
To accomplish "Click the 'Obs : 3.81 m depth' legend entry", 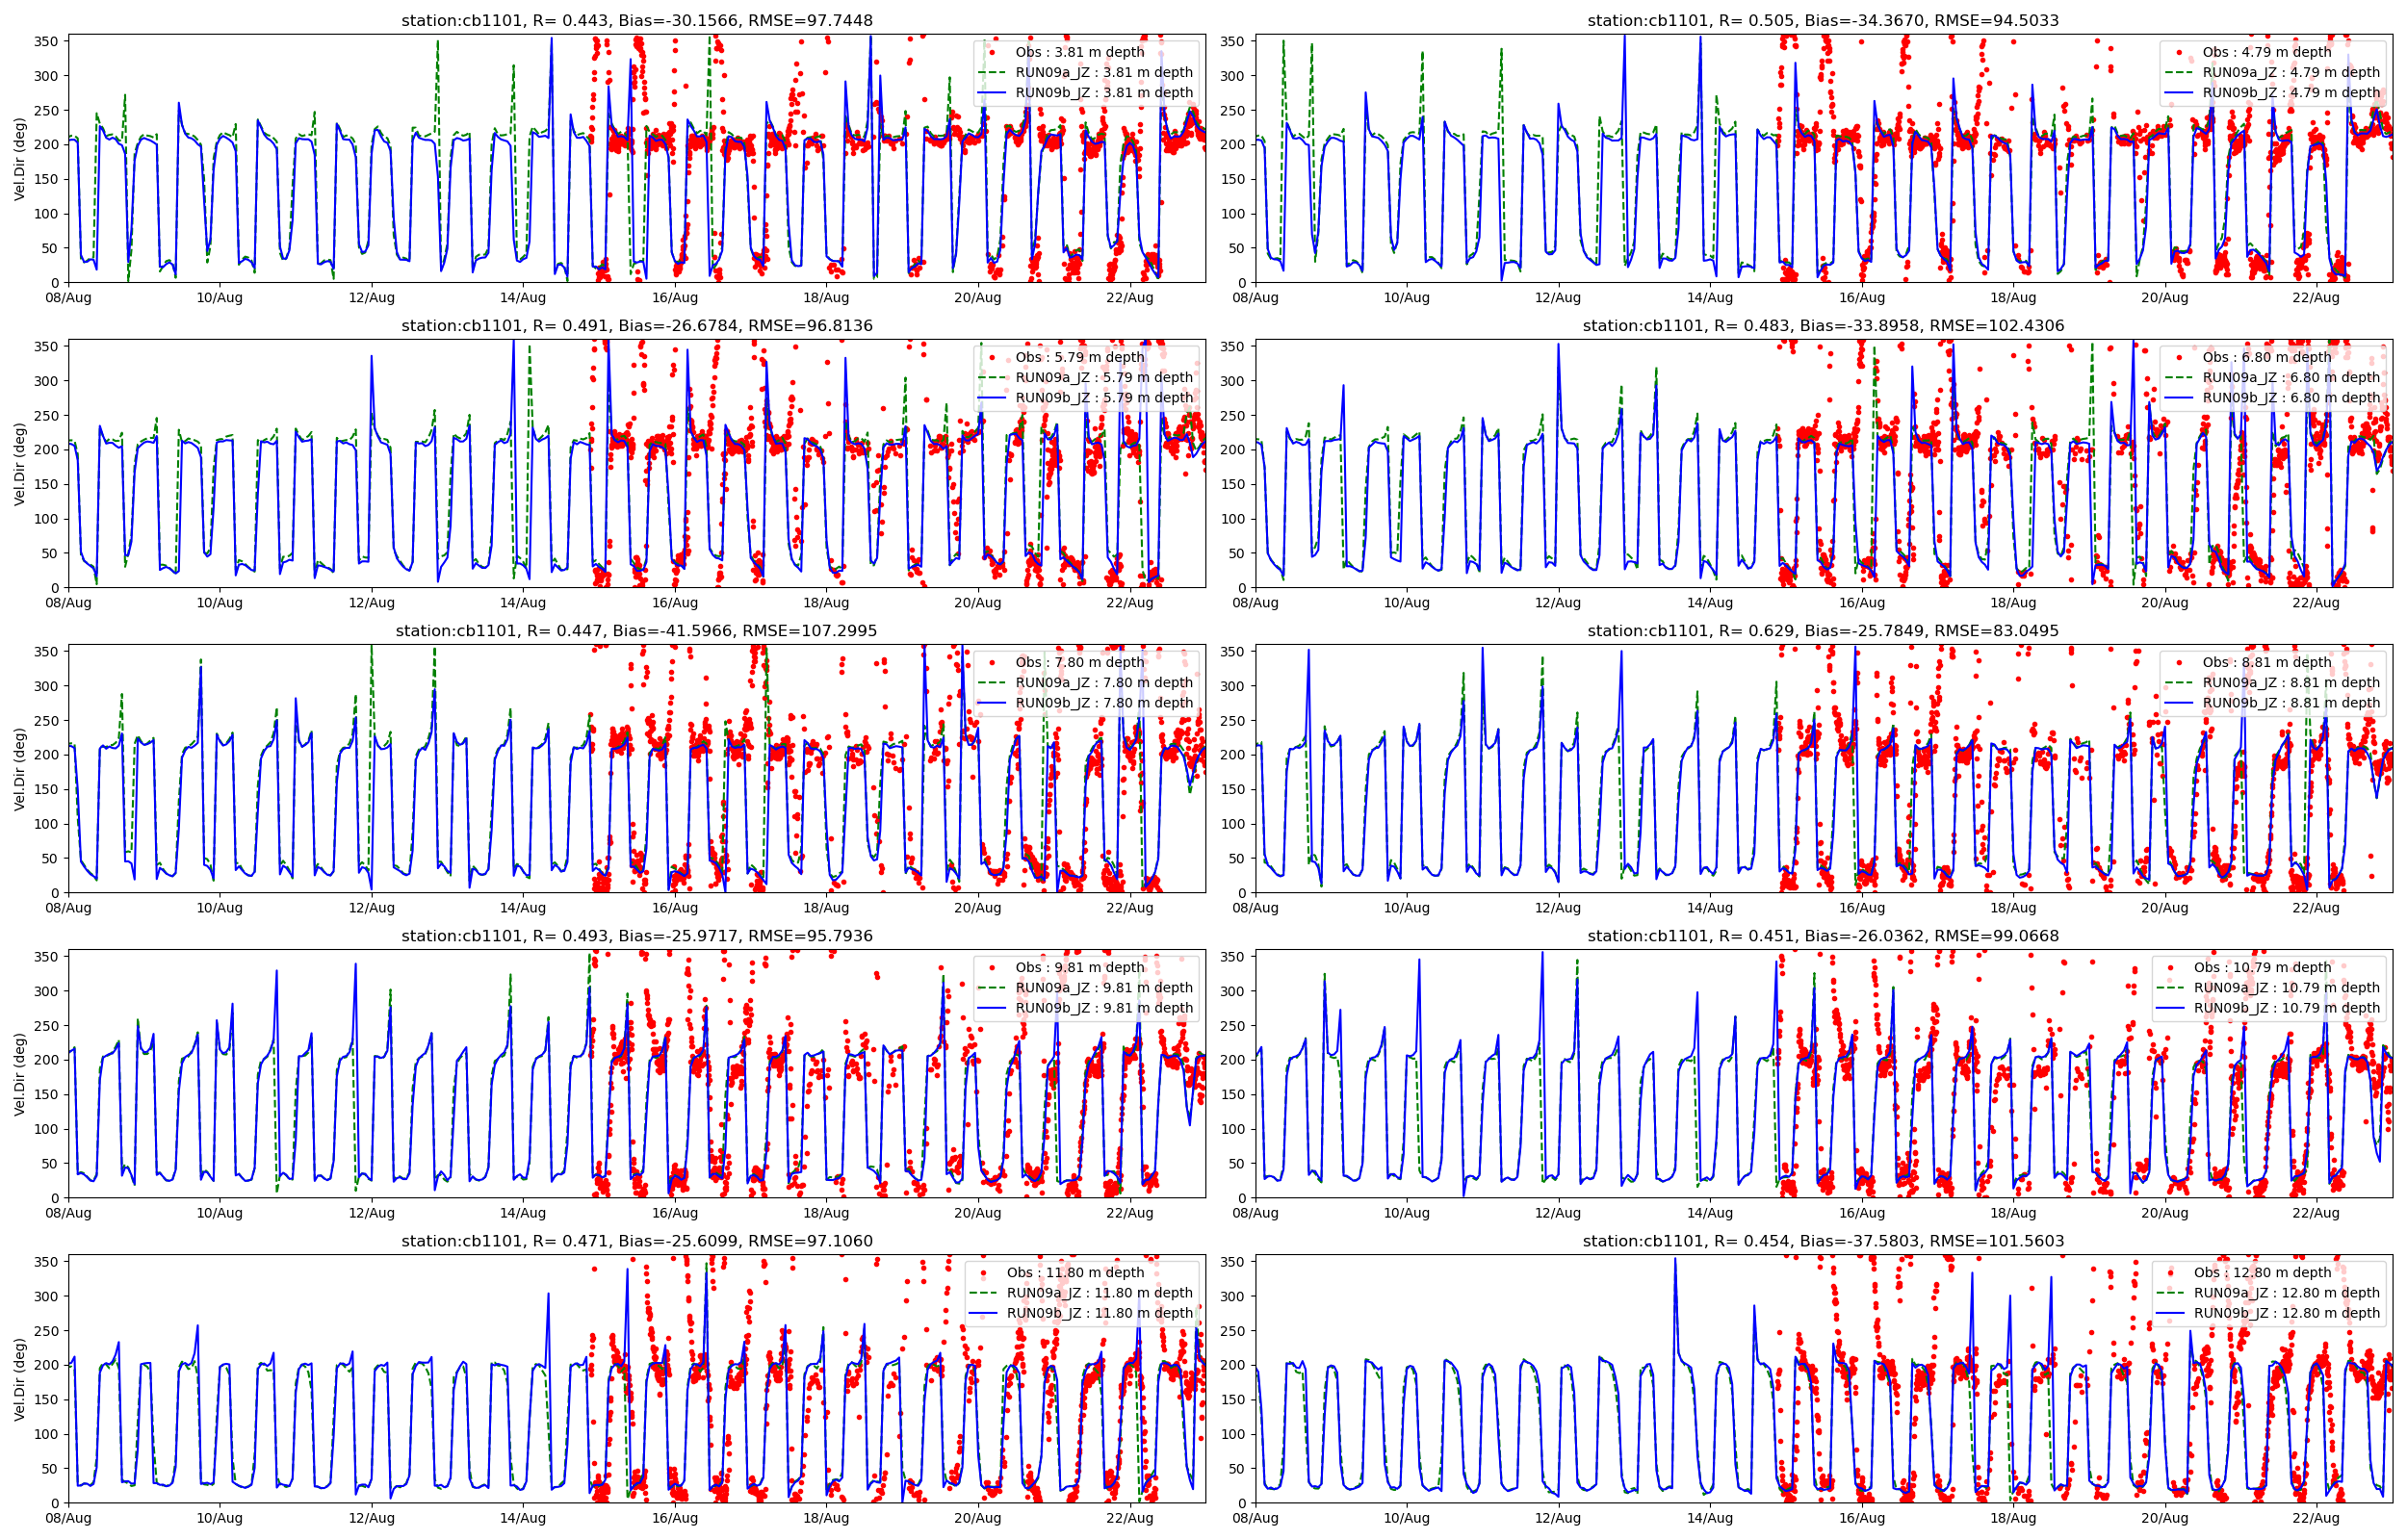I will point(1079,52).
